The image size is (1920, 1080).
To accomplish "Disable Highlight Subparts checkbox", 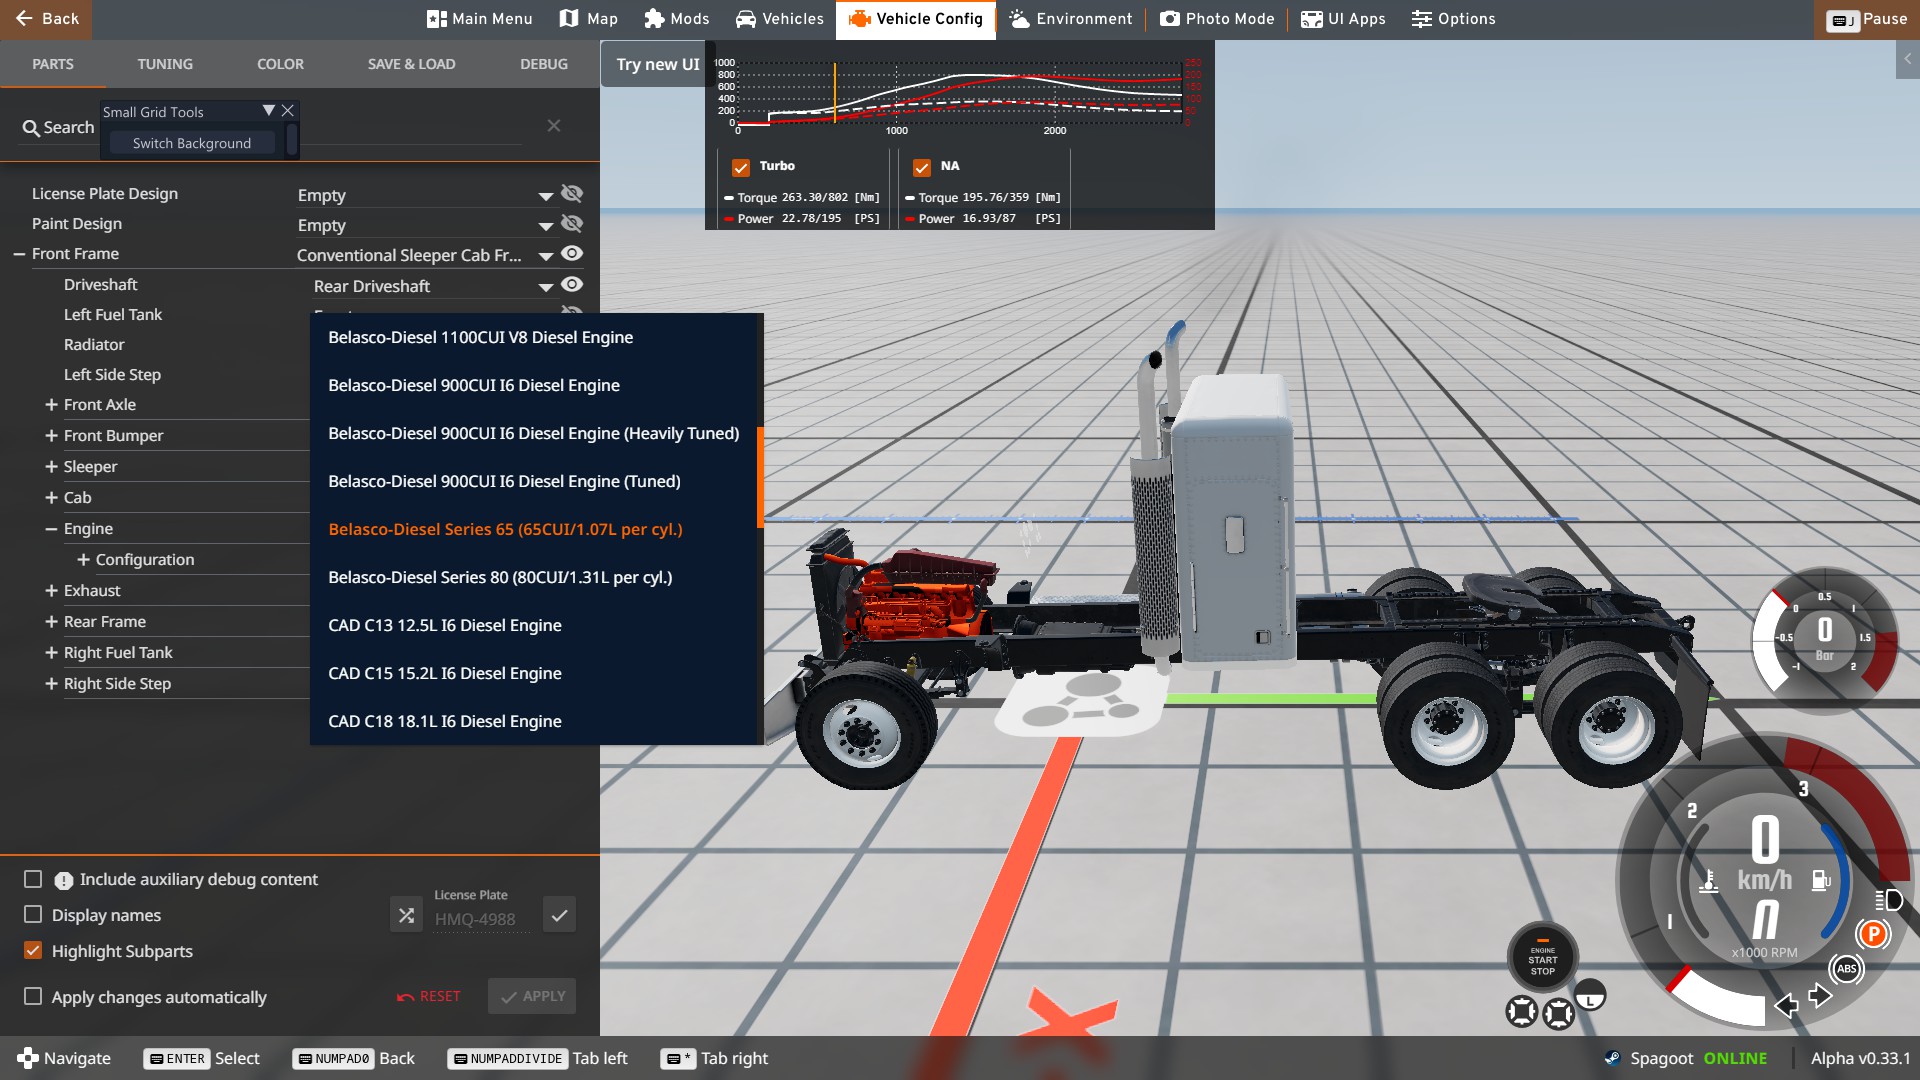I will click(33, 951).
